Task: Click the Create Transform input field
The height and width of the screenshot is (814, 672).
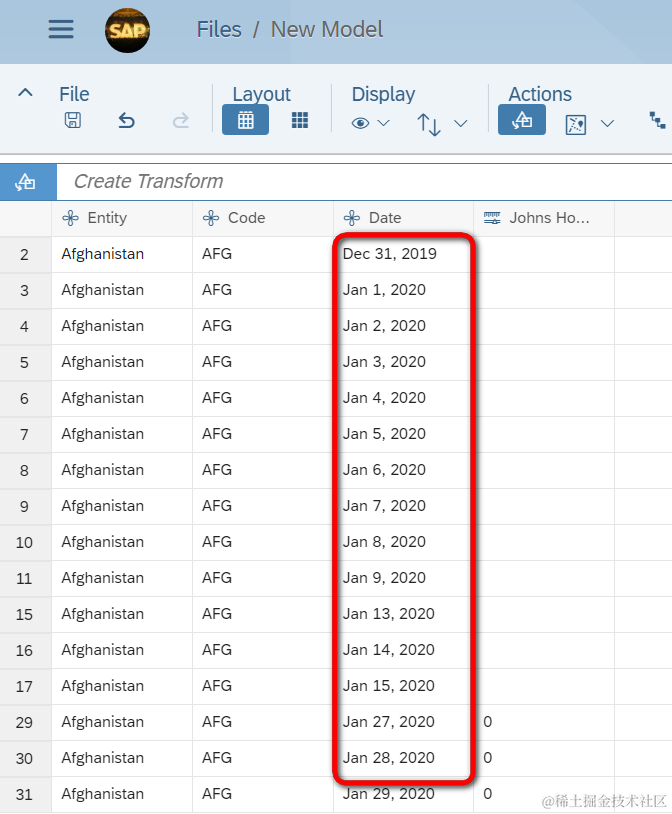Action: [364, 182]
